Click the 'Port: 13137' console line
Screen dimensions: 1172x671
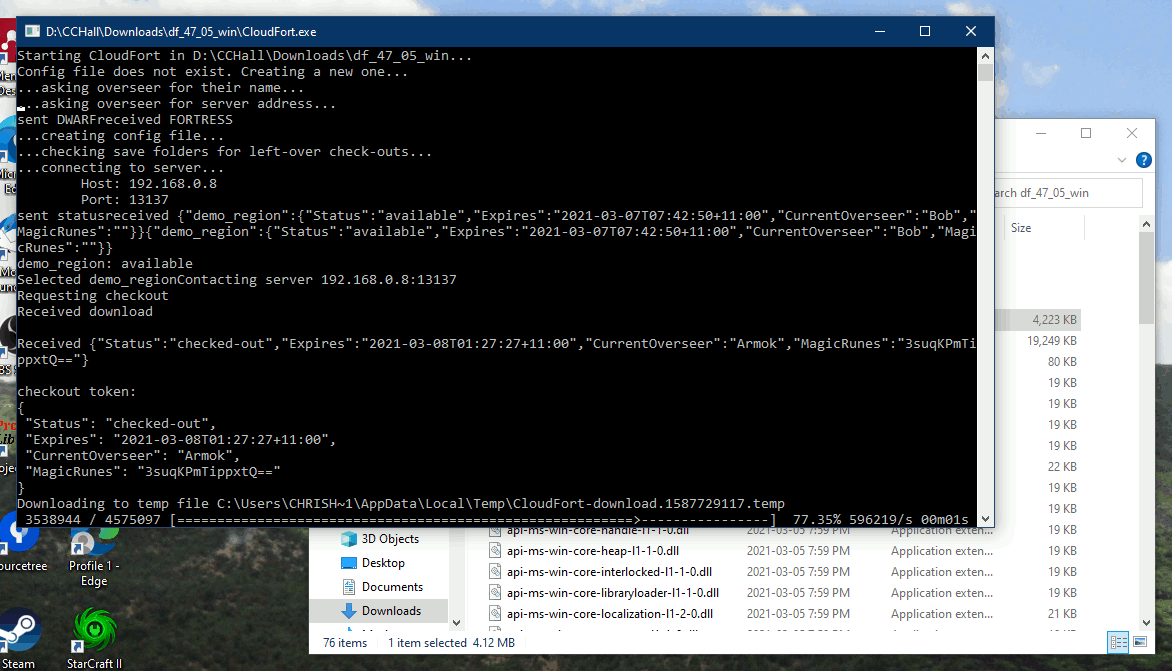[x=125, y=200]
